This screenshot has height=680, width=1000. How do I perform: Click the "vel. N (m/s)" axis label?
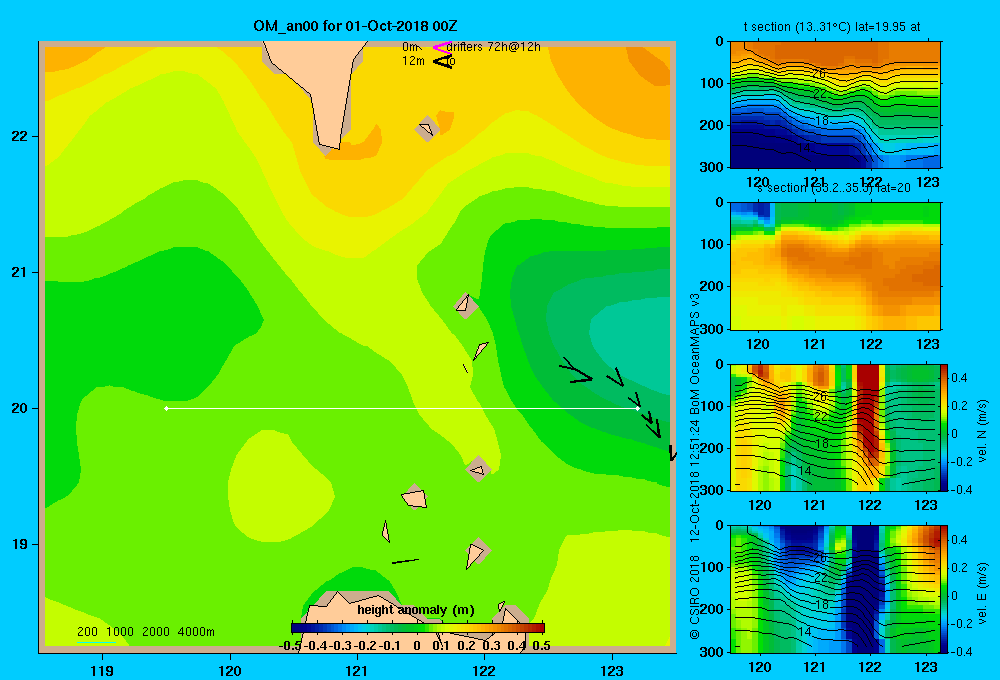983,431
